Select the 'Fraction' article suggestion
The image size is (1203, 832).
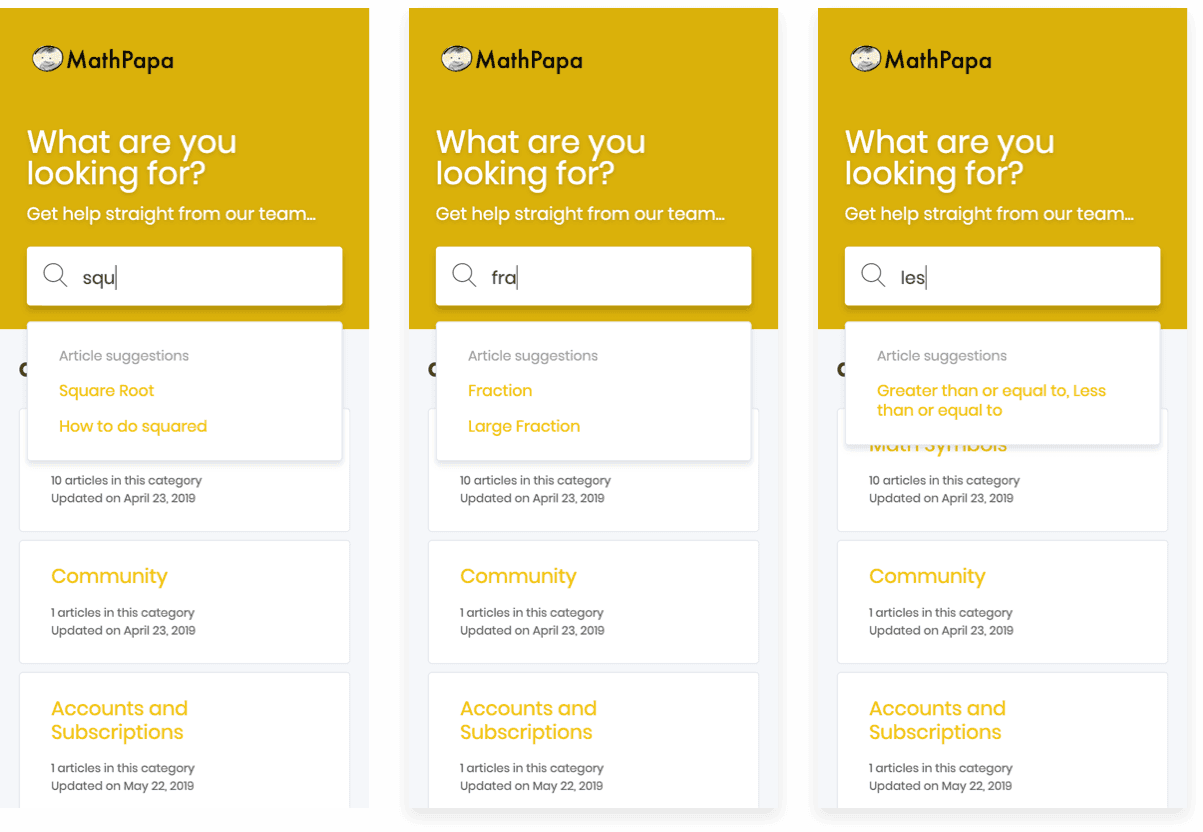[500, 390]
